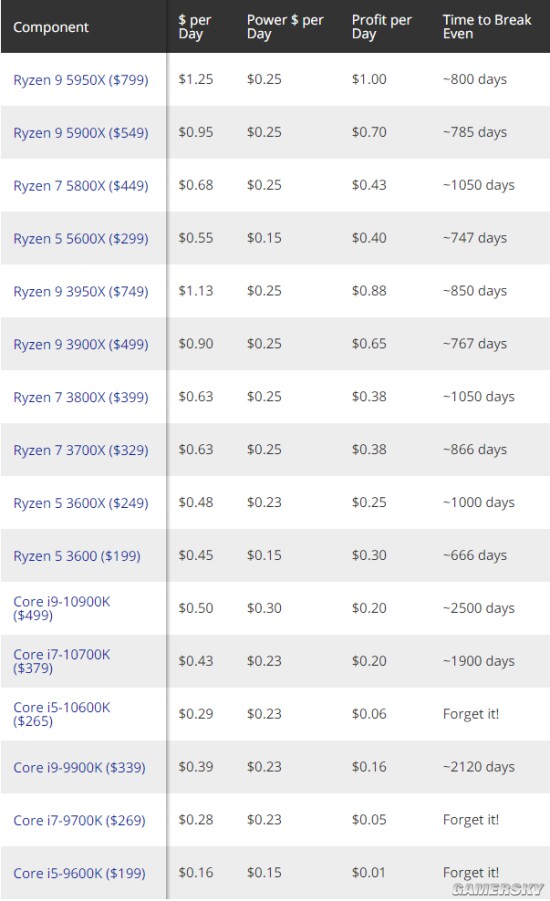
Task: Click the 'Profit per Day' column header
Action: tap(382, 27)
